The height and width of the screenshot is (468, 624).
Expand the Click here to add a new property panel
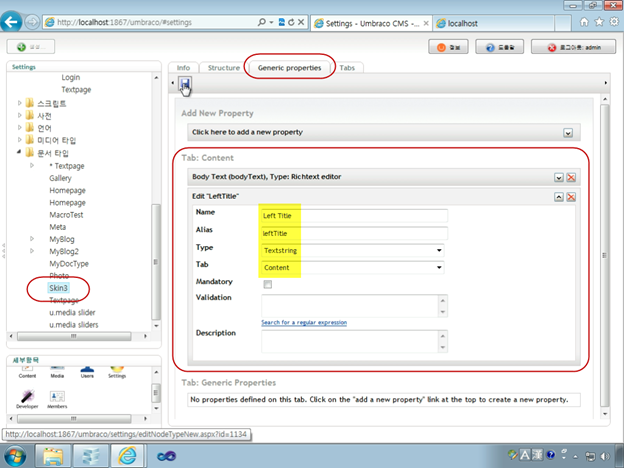tap(568, 133)
